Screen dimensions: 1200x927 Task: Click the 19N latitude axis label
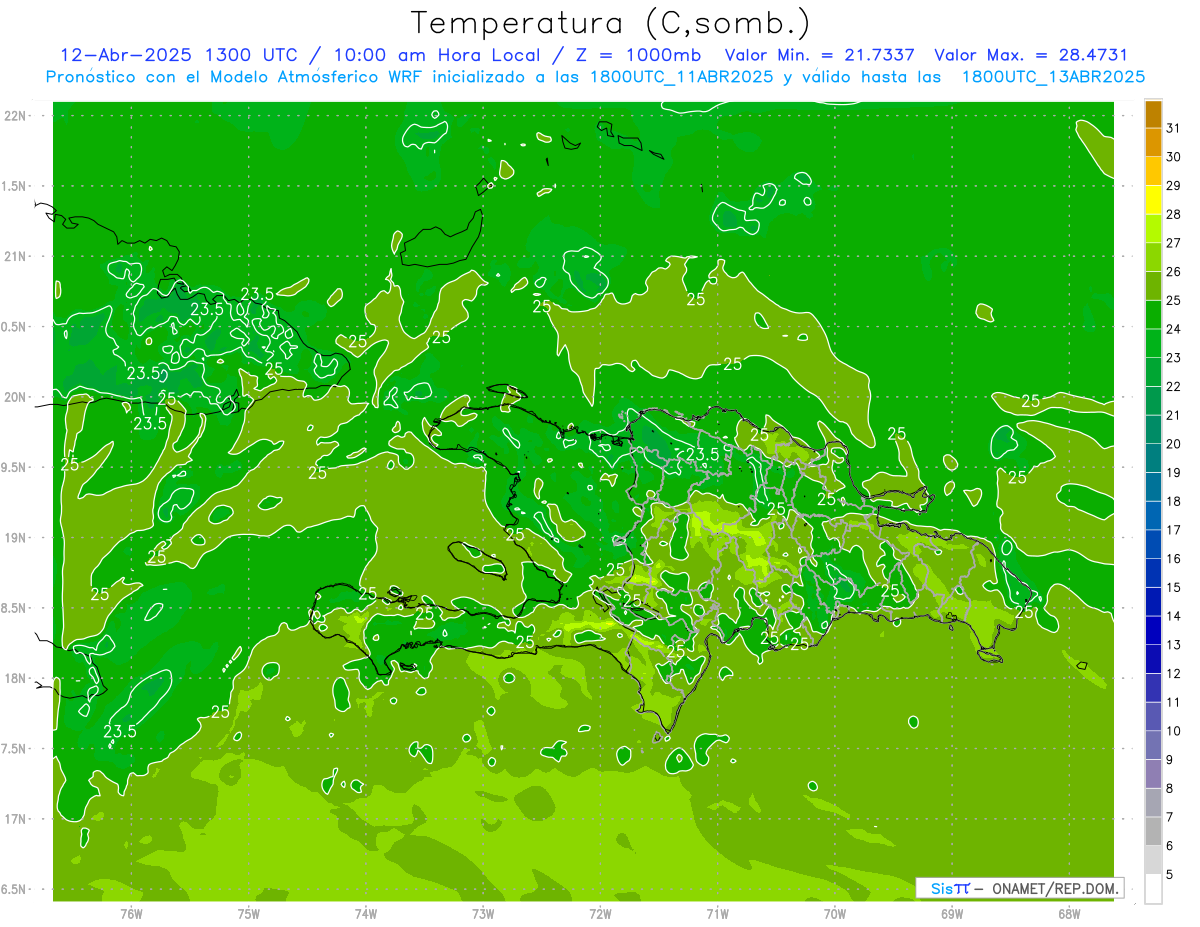tap(16, 538)
